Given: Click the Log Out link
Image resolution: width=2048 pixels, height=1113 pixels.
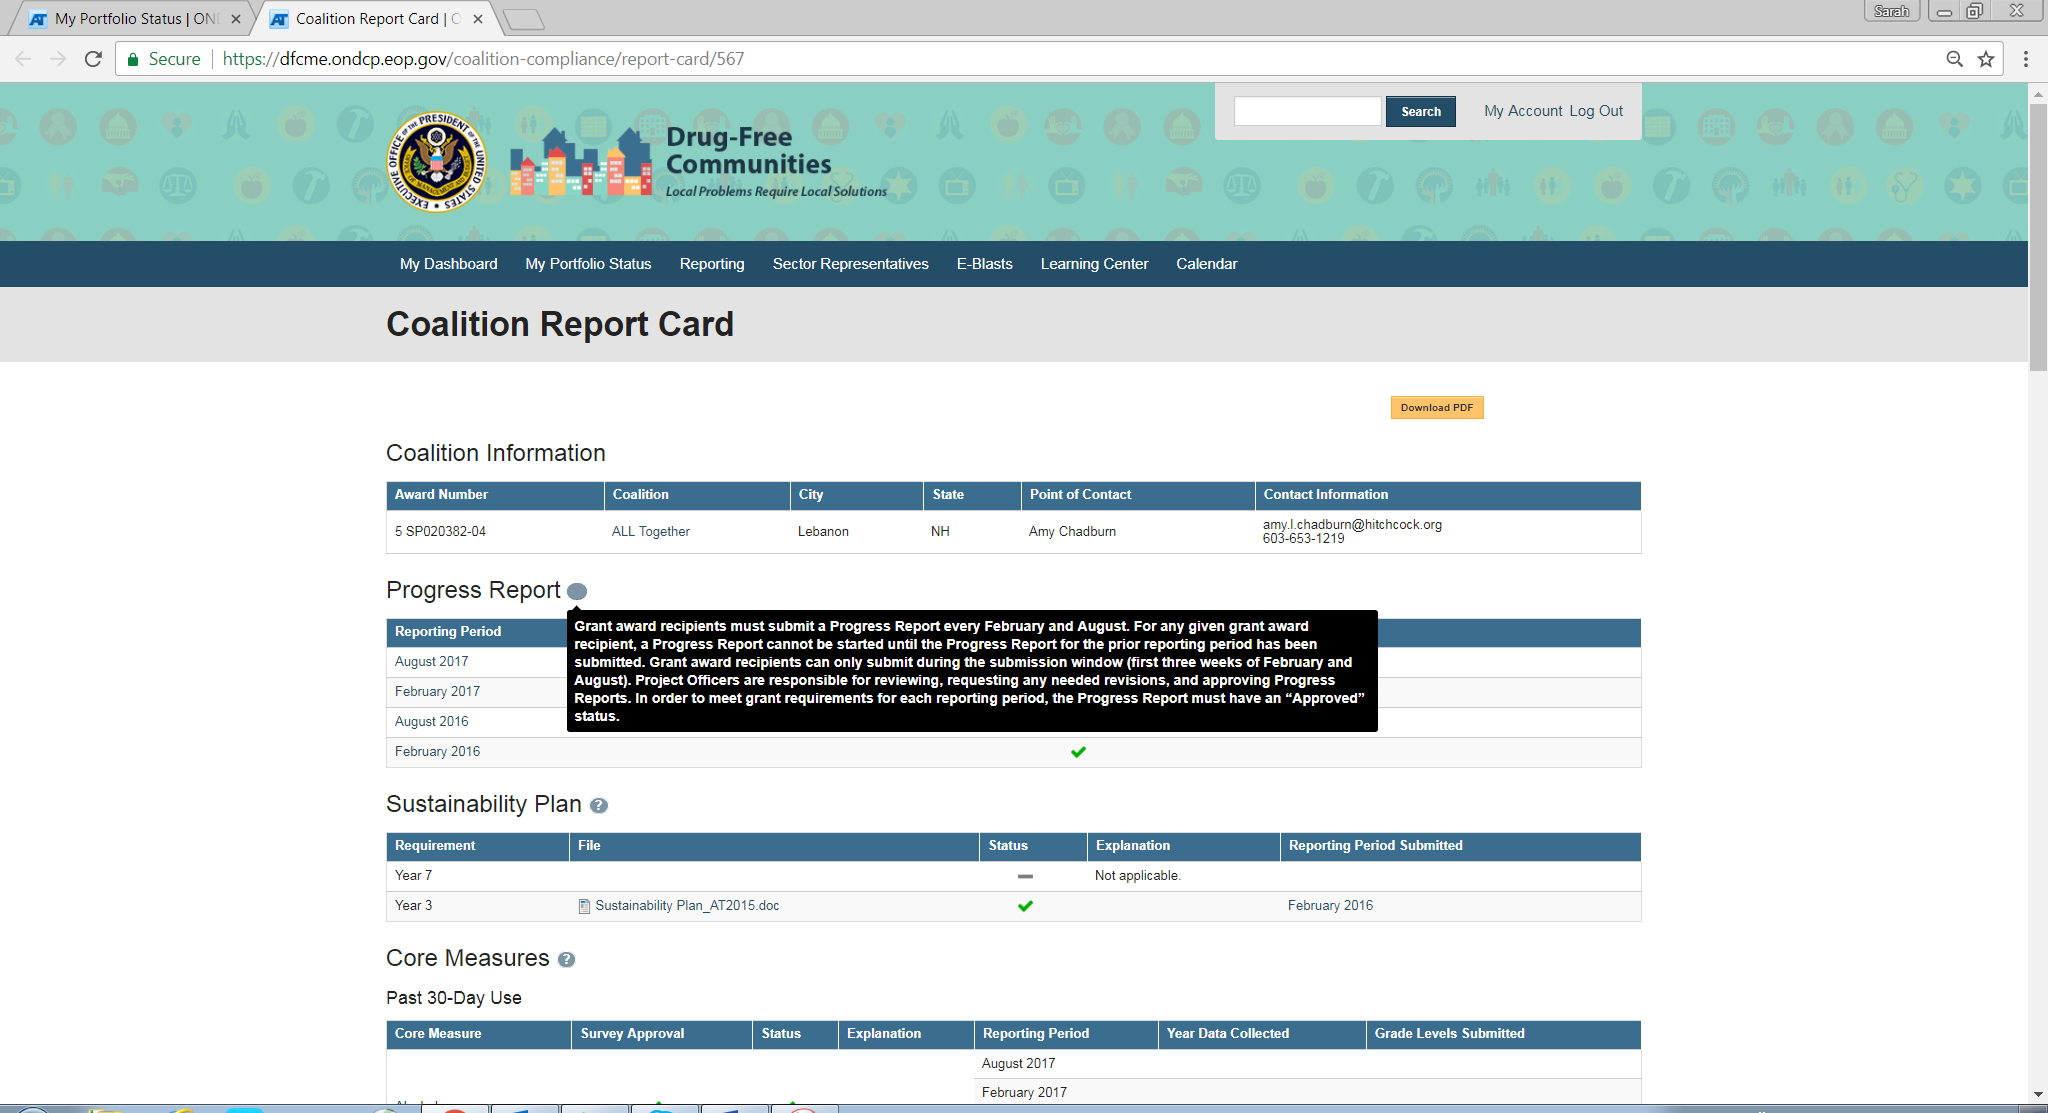Looking at the screenshot, I should click(1596, 111).
